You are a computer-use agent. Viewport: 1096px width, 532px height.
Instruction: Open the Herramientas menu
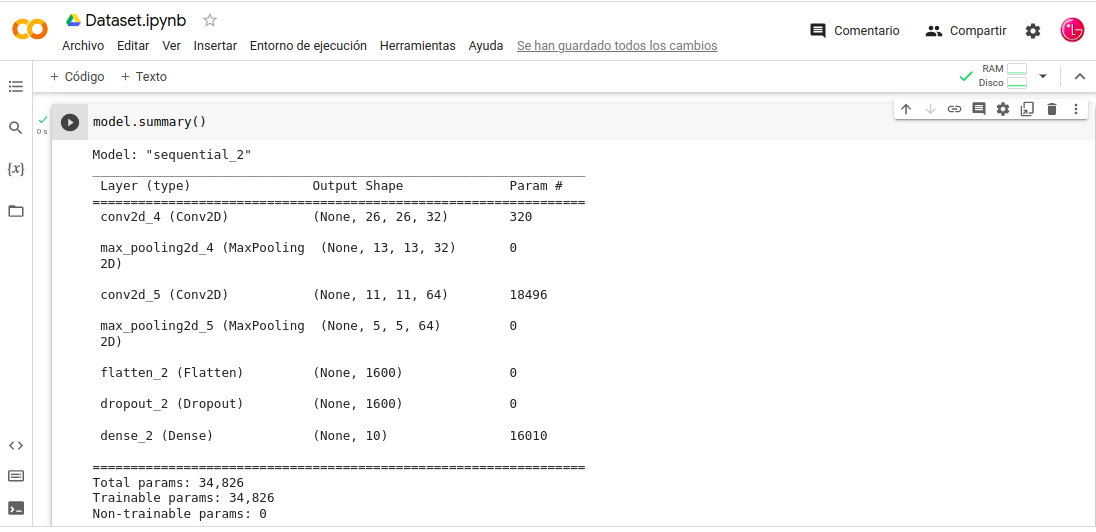point(417,46)
